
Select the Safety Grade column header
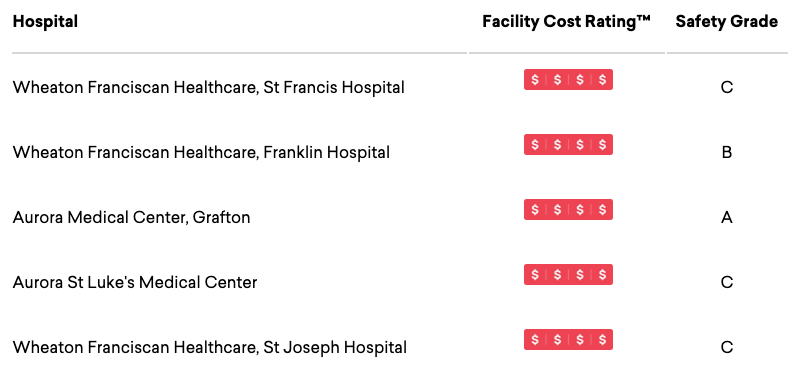point(727,21)
